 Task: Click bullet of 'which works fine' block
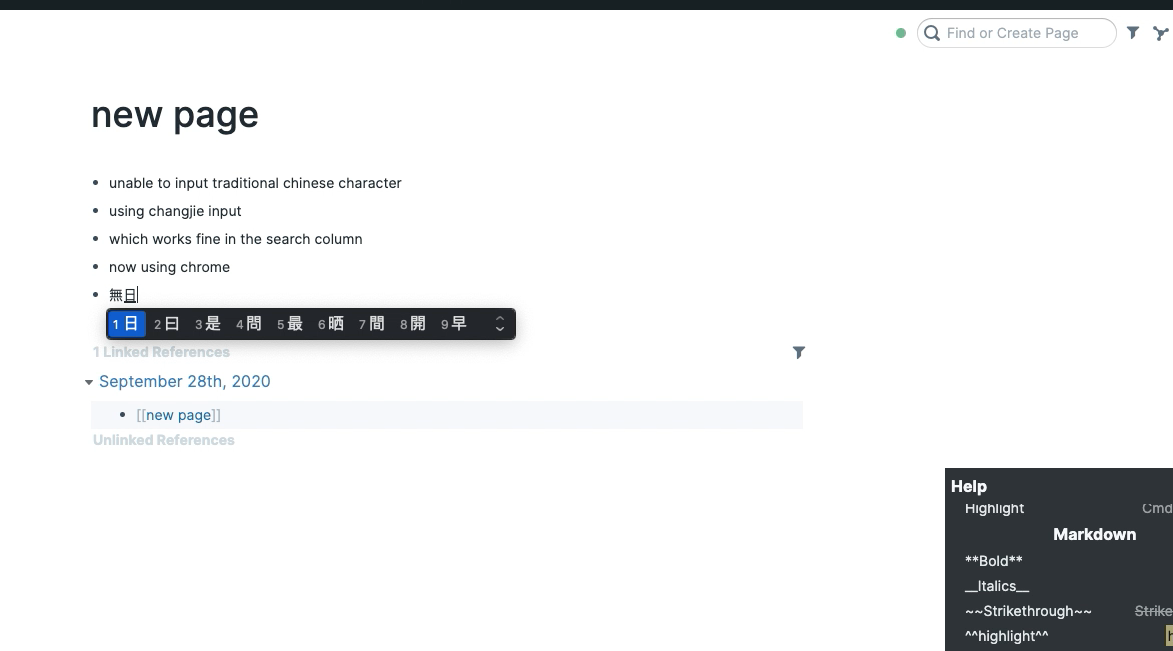(95, 239)
